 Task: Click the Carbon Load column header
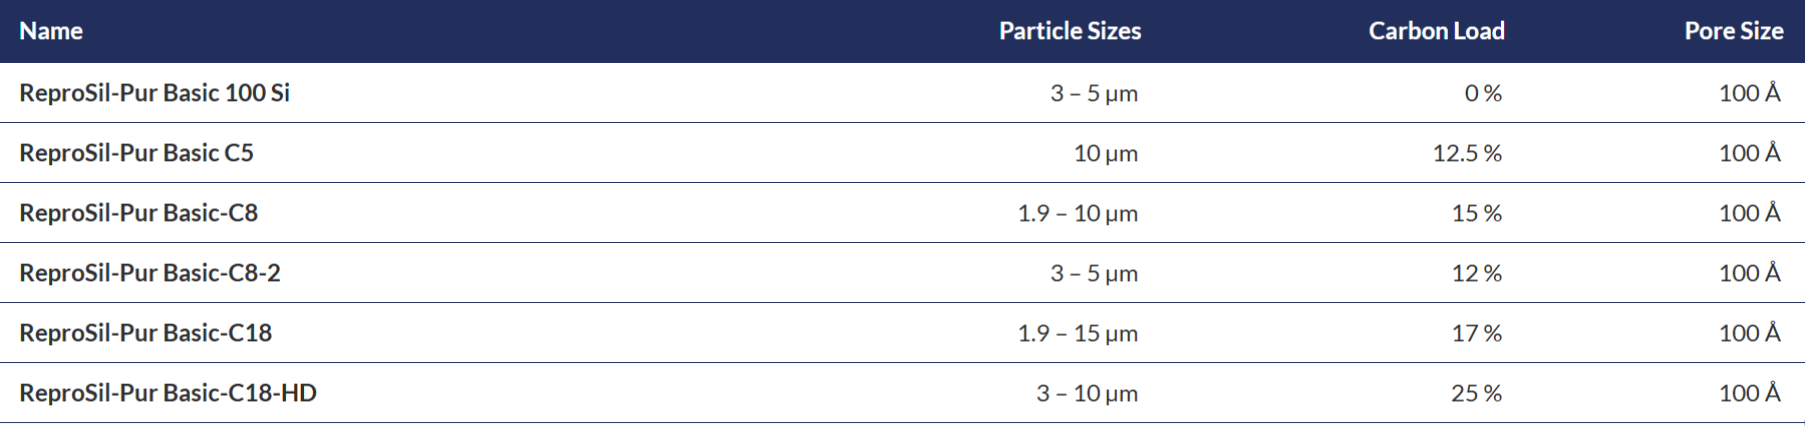click(1436, 31)
